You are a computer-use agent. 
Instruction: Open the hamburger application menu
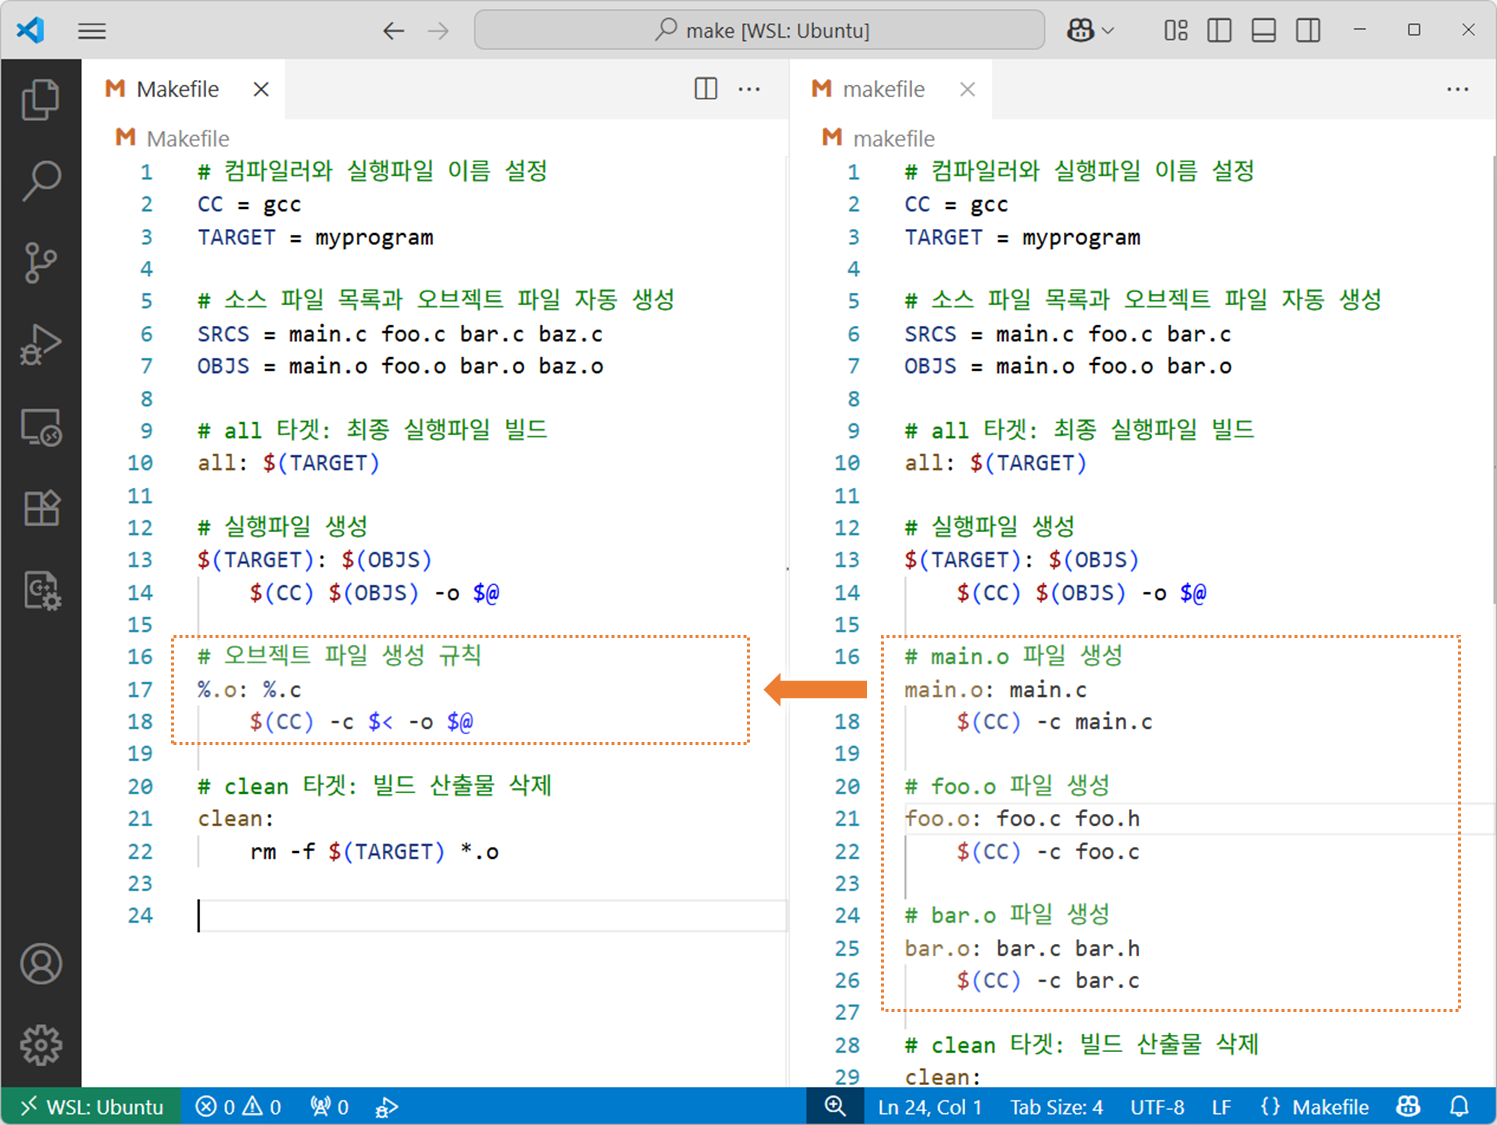point(92,31)
